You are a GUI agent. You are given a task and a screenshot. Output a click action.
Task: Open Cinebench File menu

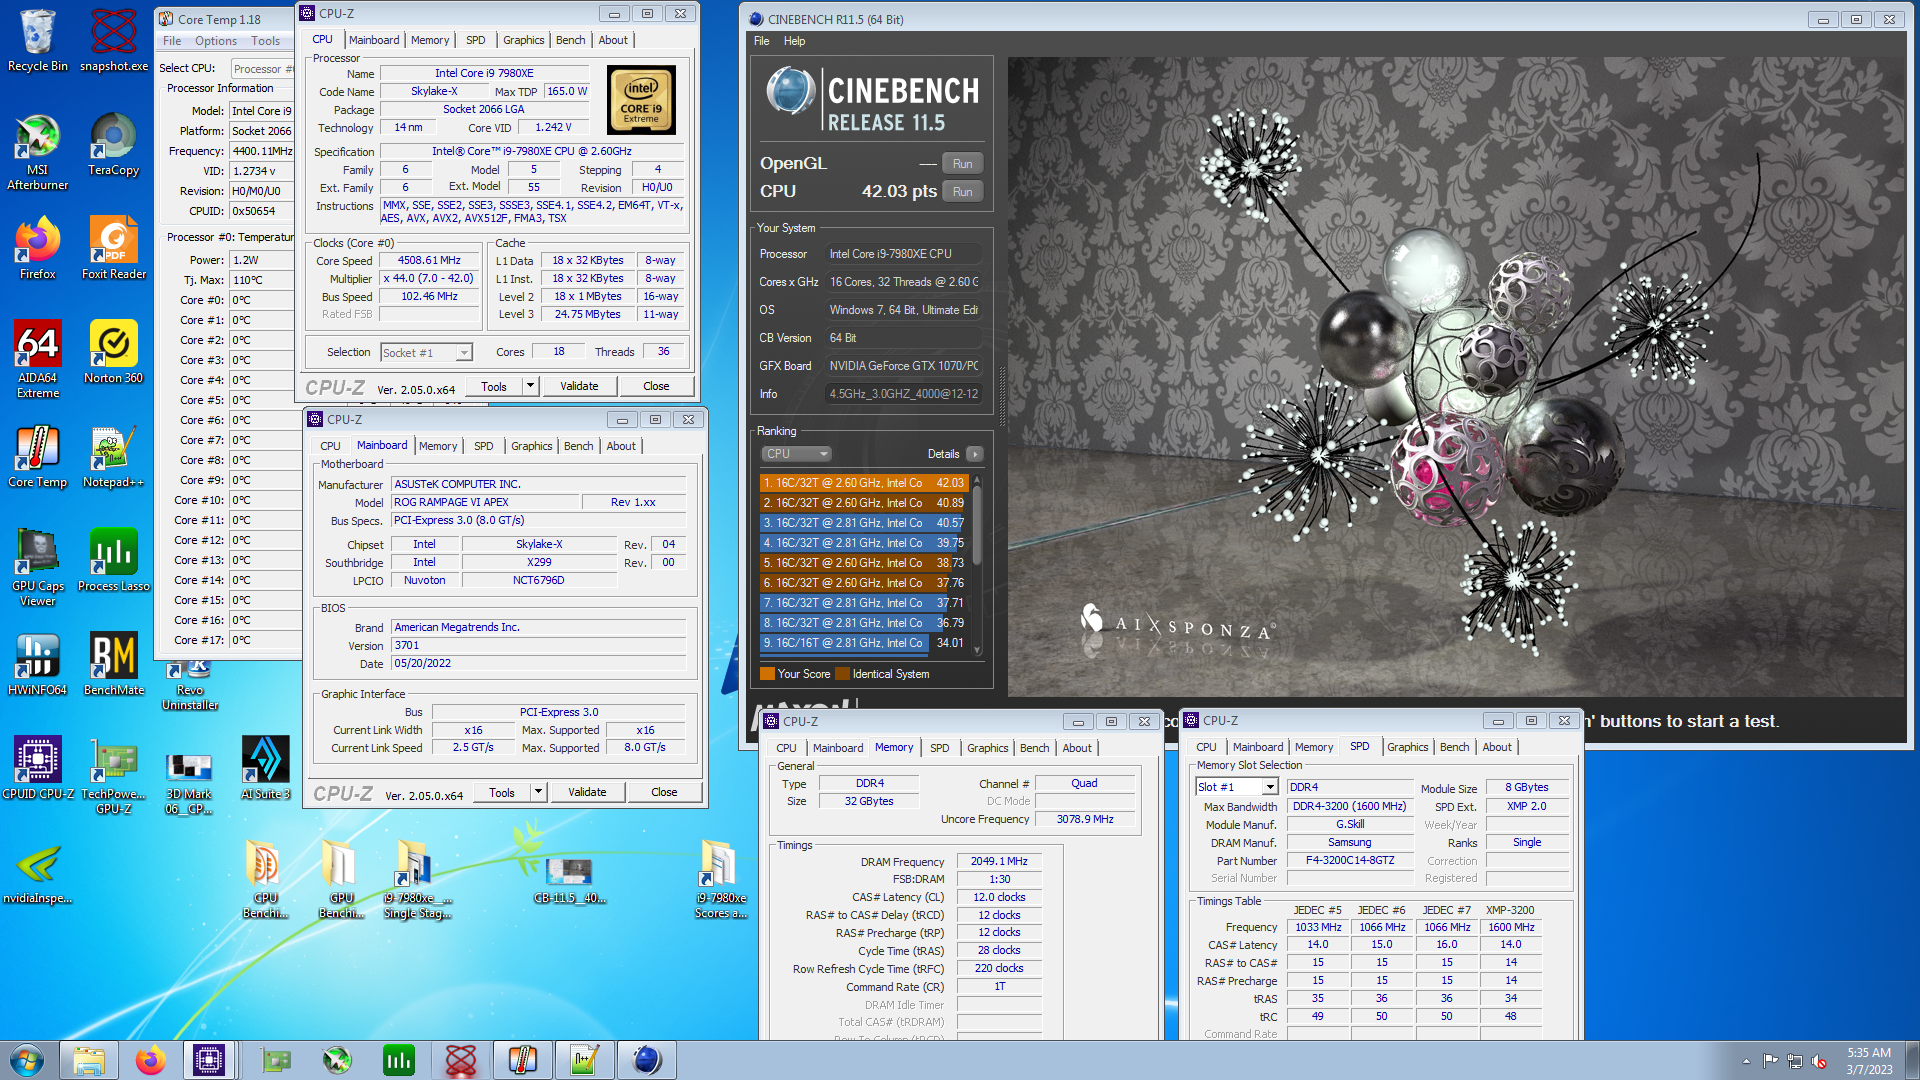pyautogui.click(x=762, y=41)
